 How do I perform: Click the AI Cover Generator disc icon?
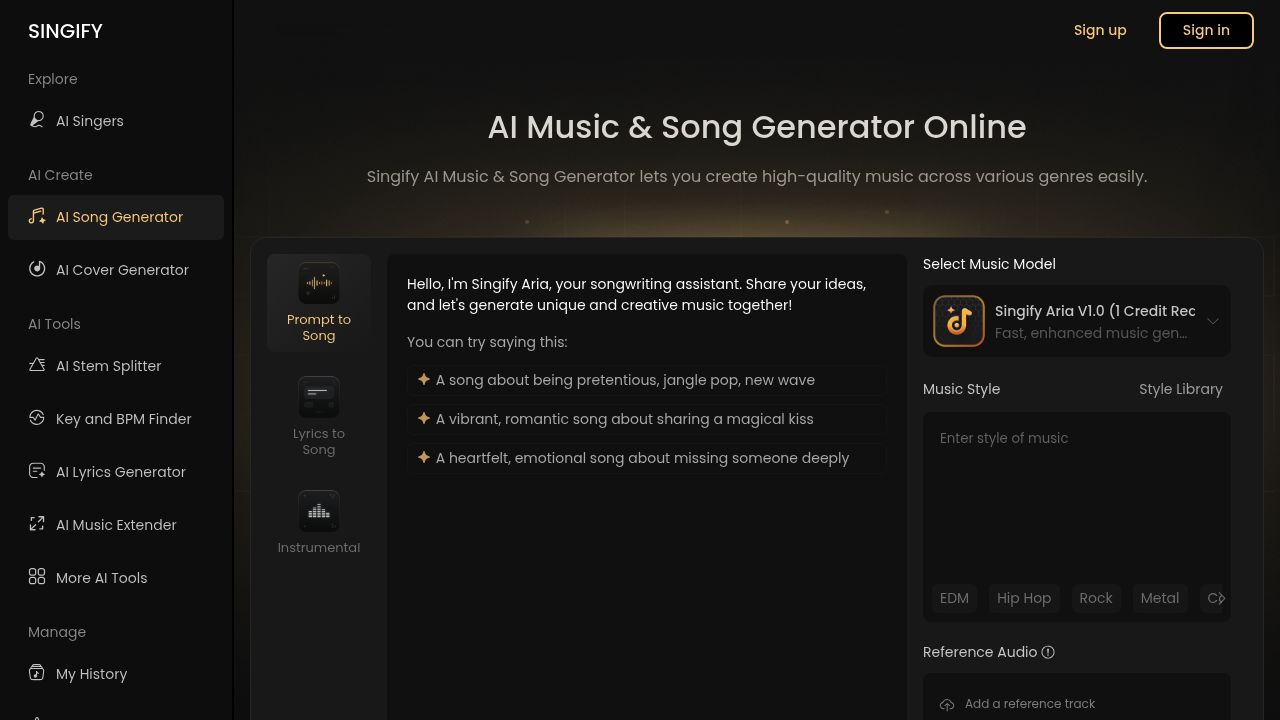pos(37,269)
